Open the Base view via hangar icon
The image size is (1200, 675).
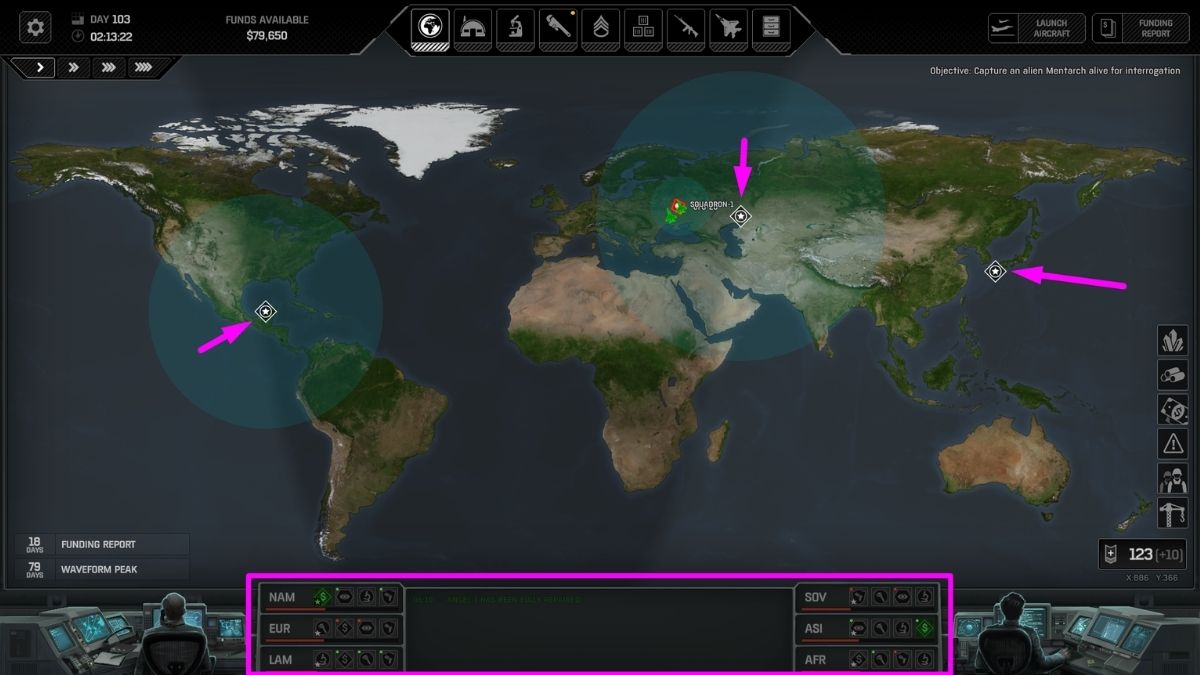tap(473, 27)
